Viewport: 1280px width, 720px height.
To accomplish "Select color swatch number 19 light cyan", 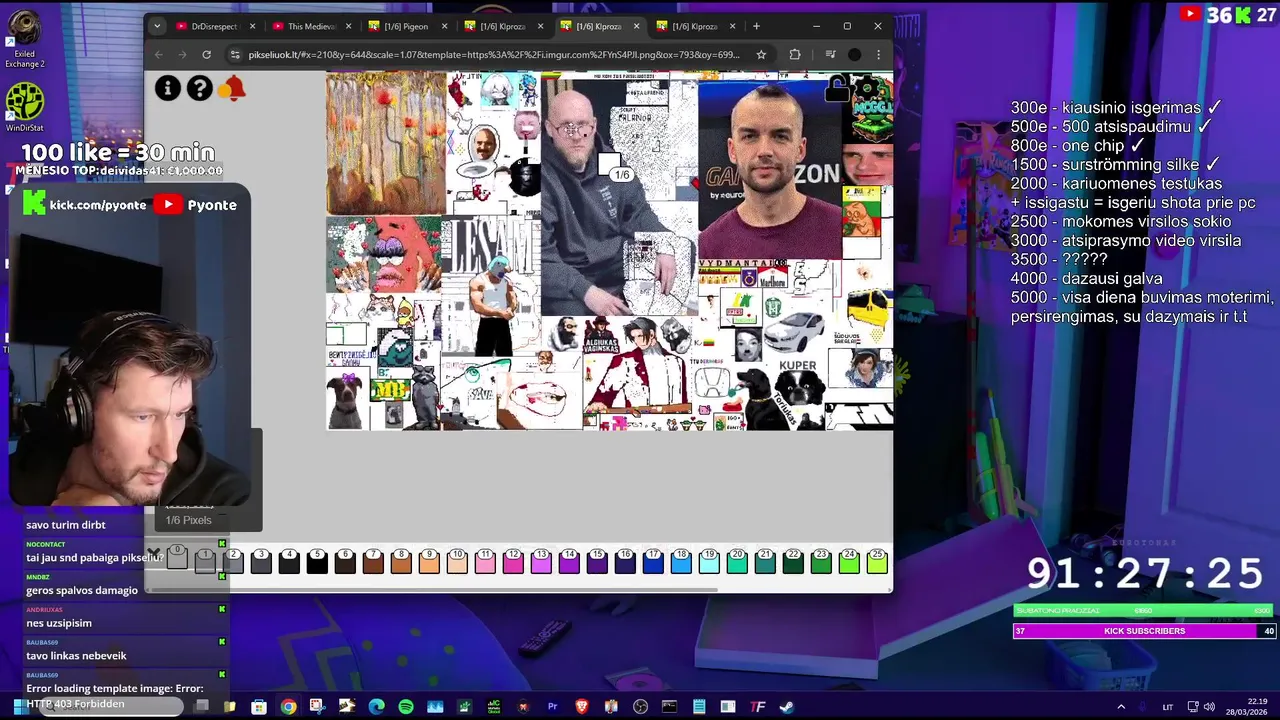I will coord(709,563).
